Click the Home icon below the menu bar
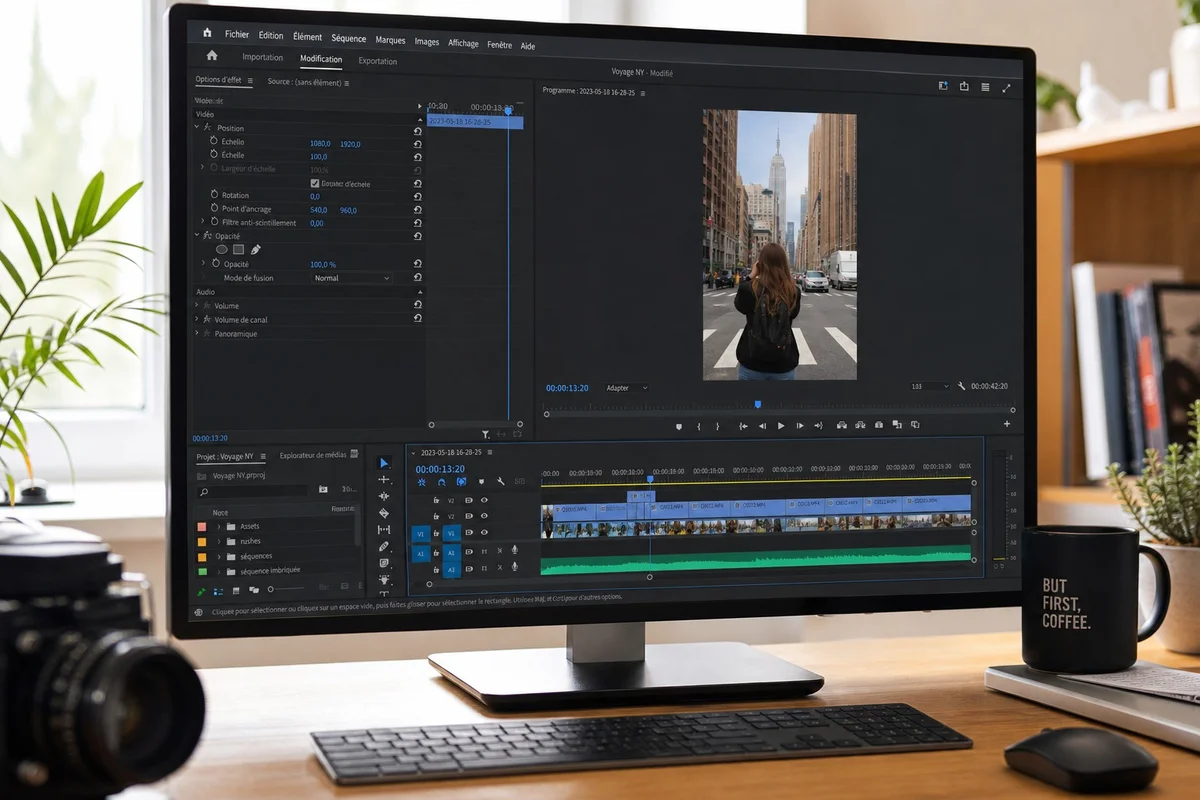This screenshot has height=800, width=1200. click(x=211, y=56)
